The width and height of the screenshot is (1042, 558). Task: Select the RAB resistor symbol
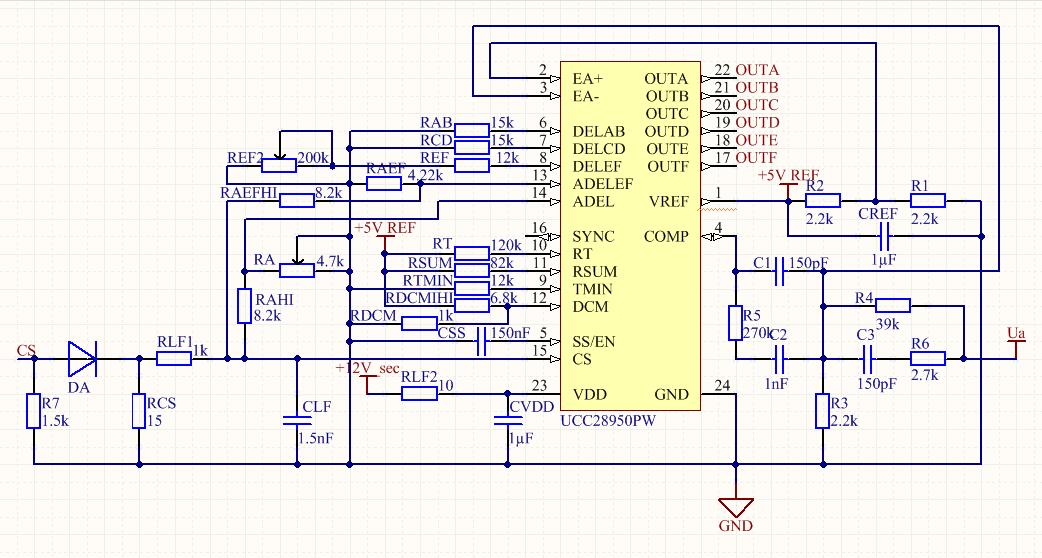click(472, 130)
